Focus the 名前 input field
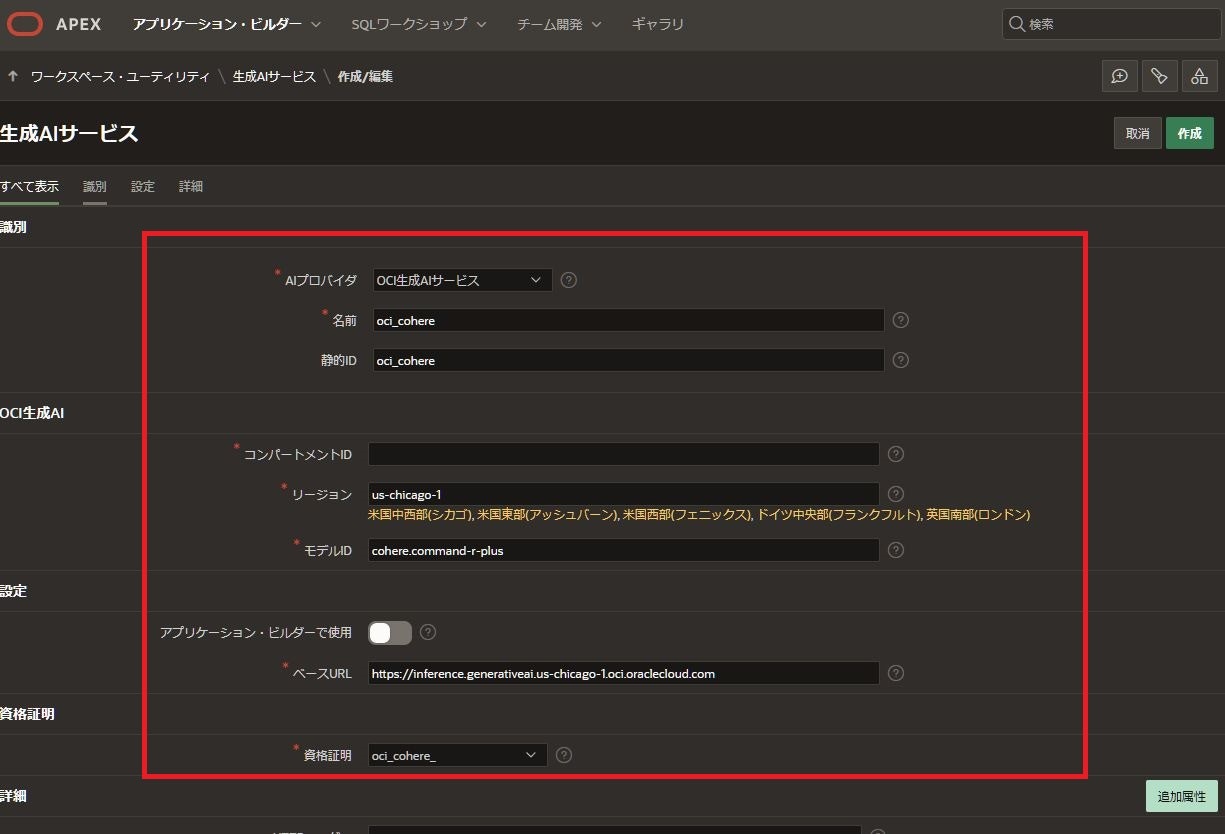The height and width of the screenshot is (834, 1225). click(628, 320)
